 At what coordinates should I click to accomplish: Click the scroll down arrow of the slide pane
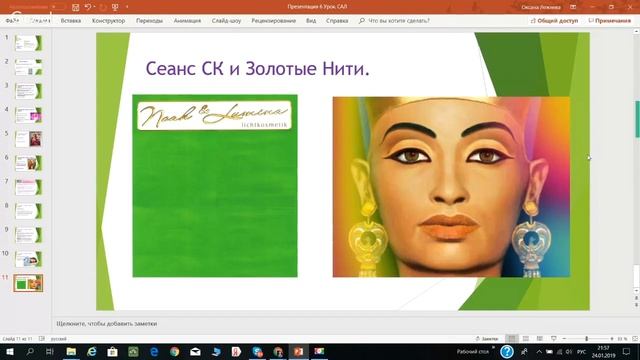tap(636, 291)
